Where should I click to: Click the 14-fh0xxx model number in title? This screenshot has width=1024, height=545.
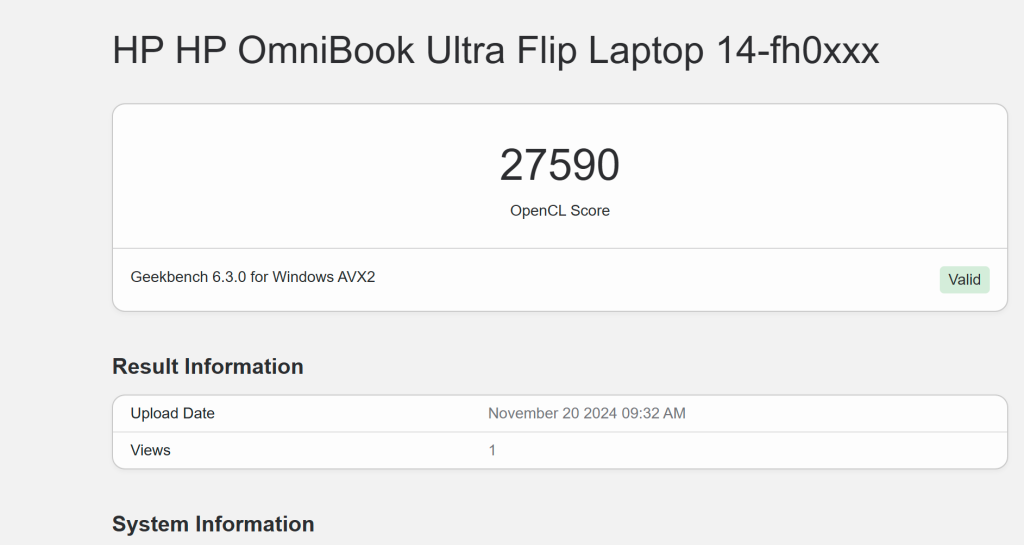click(798, 50)
